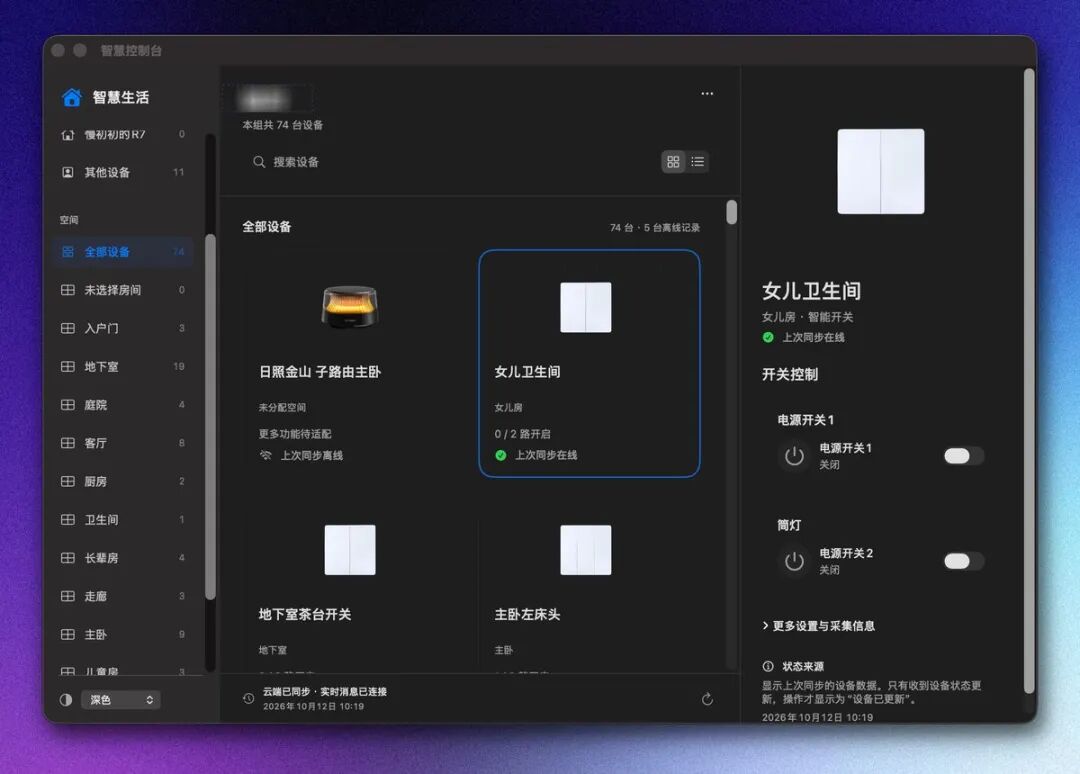Click the room icon next to 卫生间

pyautogui.click(x=68, y=519)
